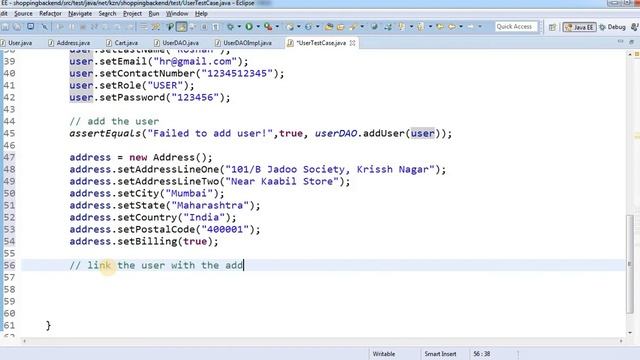The image size is (640, 360).
Task: Switch to the Cart.java editor tab
Action: (x=122, y=43)
